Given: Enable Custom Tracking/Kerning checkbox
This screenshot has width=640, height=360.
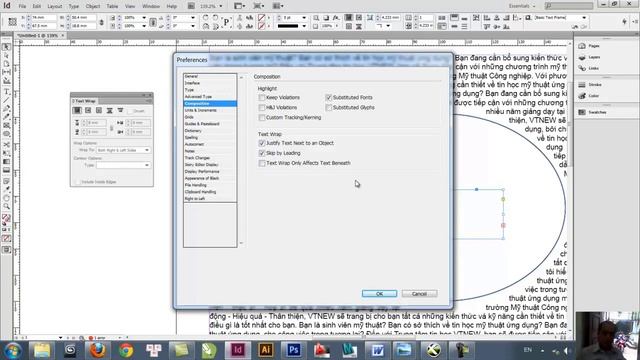Looking at the screenshot, I should point(262,118).
